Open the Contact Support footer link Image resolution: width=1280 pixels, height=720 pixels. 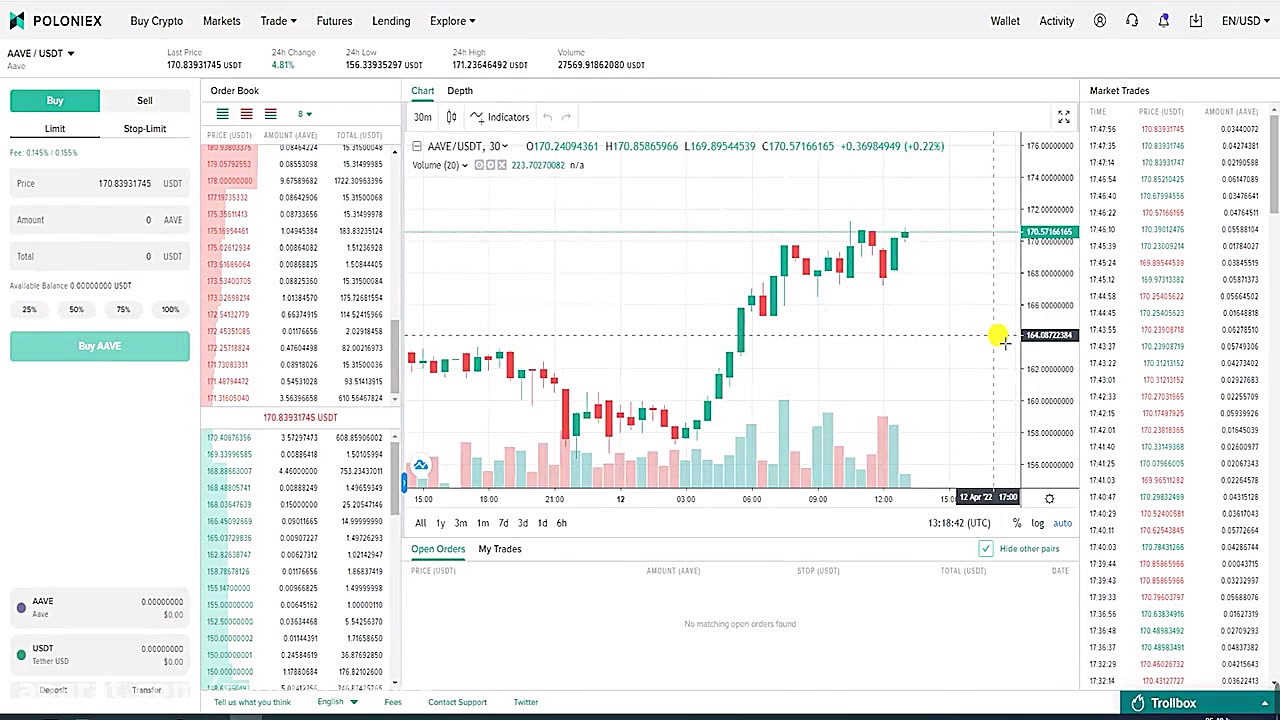coord(457,702)
